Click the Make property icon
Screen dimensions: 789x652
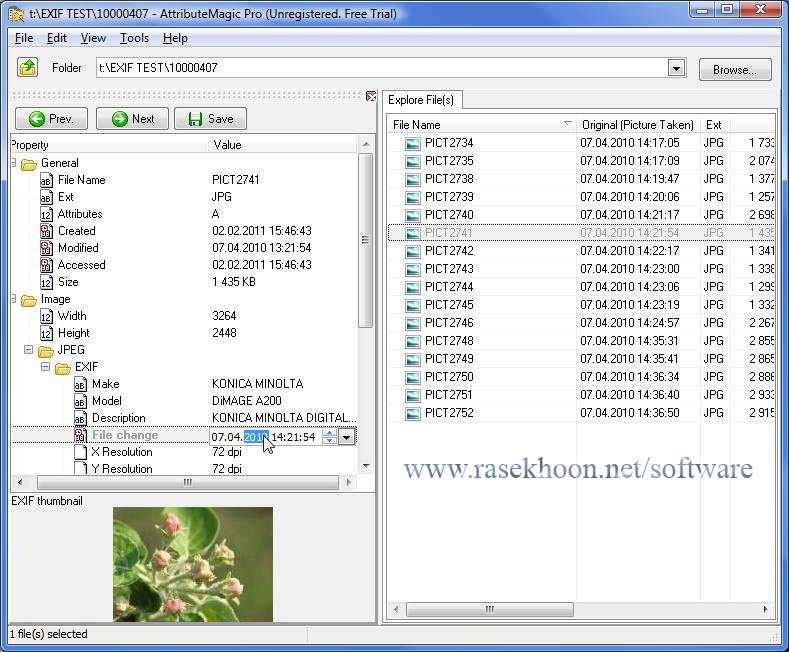click(80, 385)
